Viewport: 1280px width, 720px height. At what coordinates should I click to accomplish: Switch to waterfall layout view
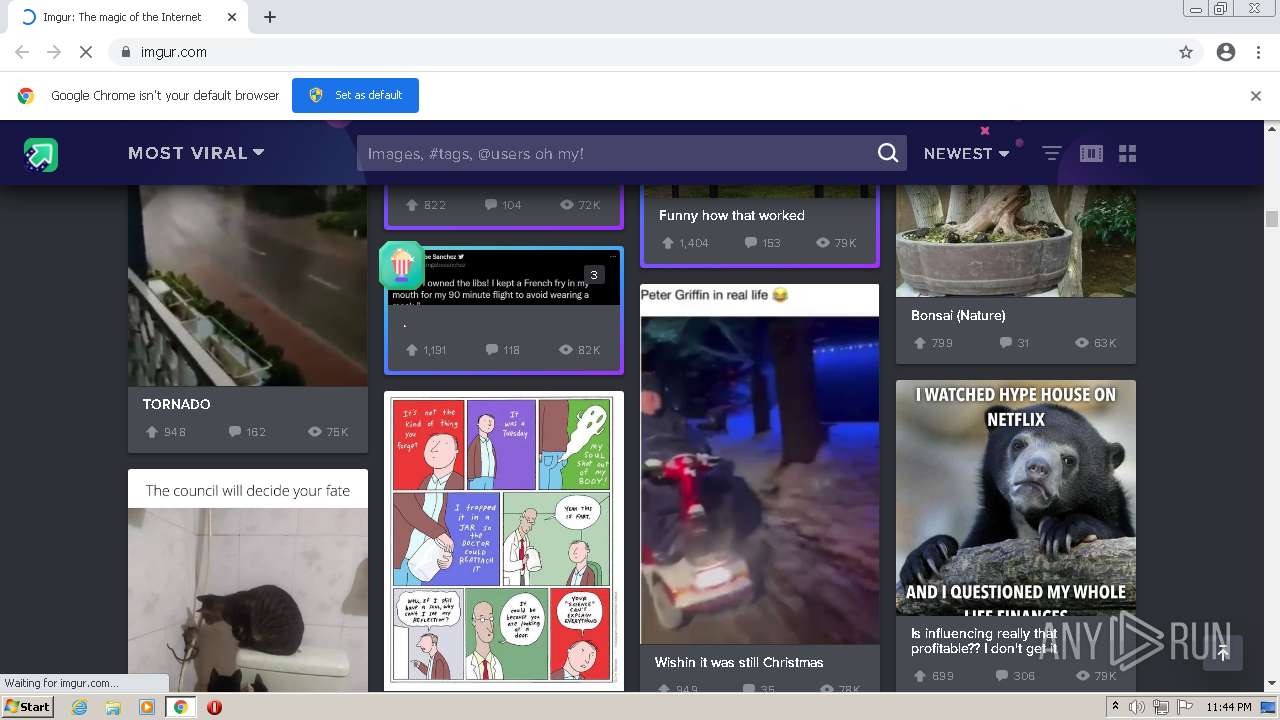(1091, 153)
